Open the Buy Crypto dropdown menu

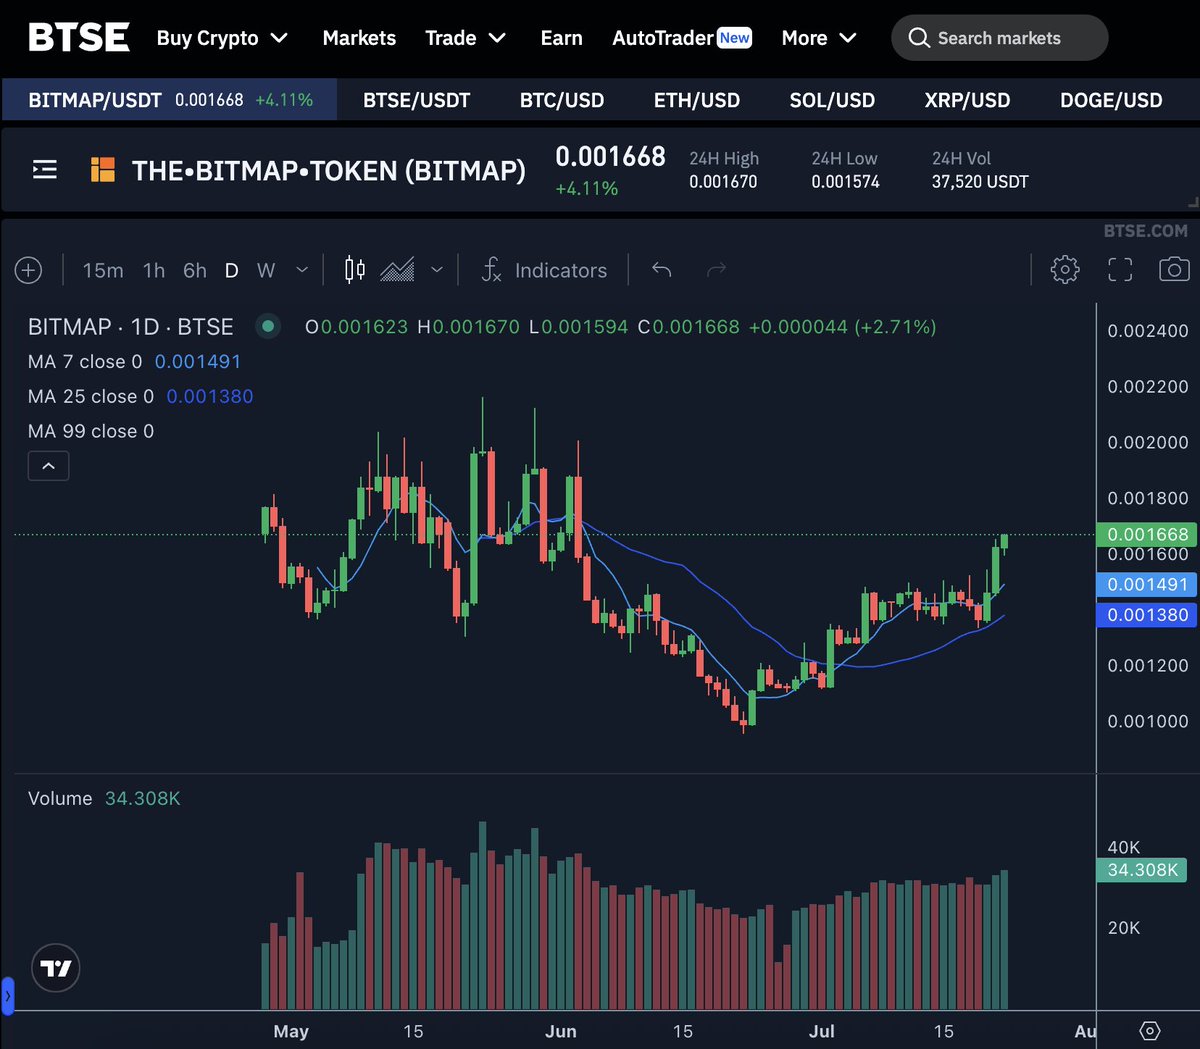[222, 38]
